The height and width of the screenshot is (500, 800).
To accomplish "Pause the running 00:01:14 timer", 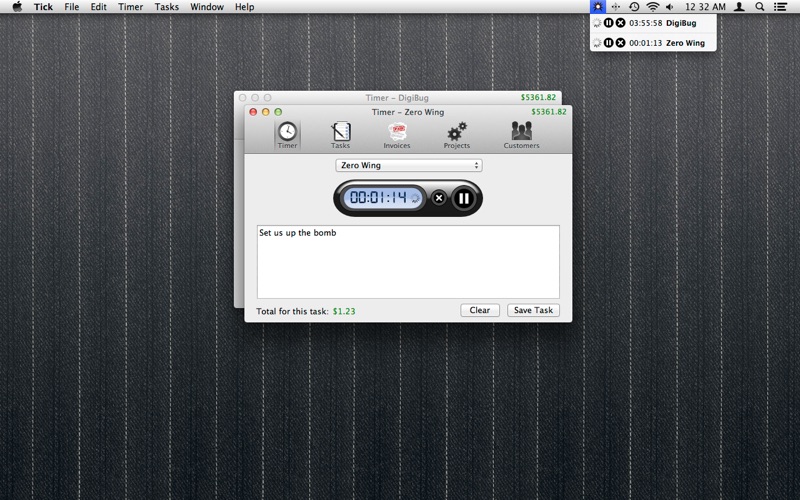I will pyautogui.click(x=464, y=198).
